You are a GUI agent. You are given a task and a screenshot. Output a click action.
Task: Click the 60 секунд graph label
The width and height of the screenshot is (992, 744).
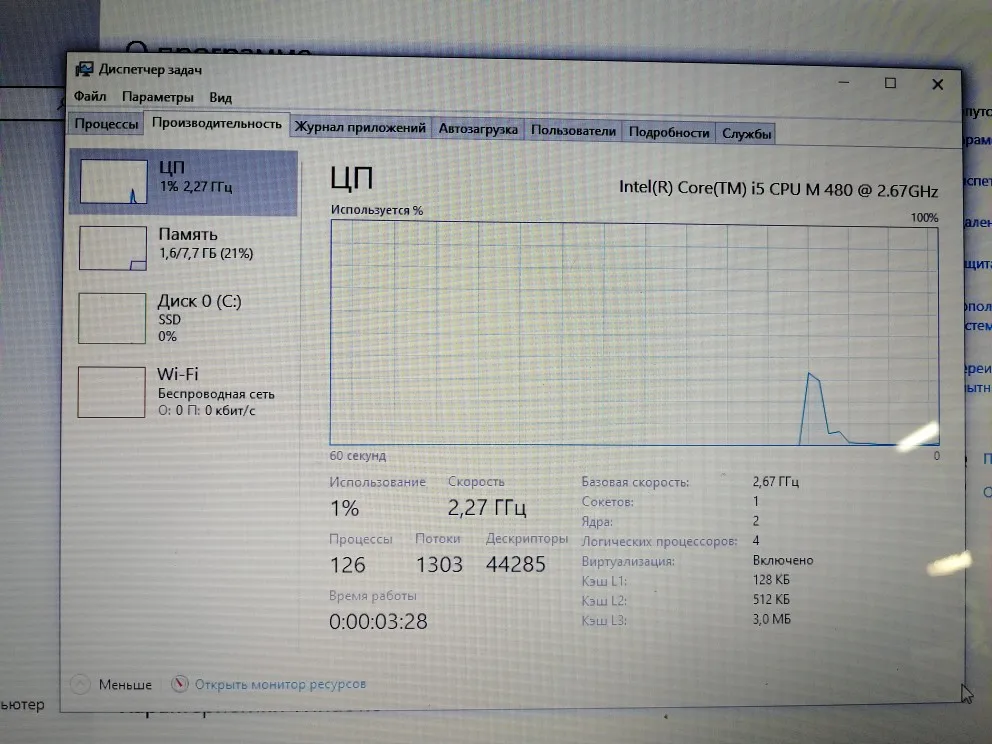click(x=357, y=456)
